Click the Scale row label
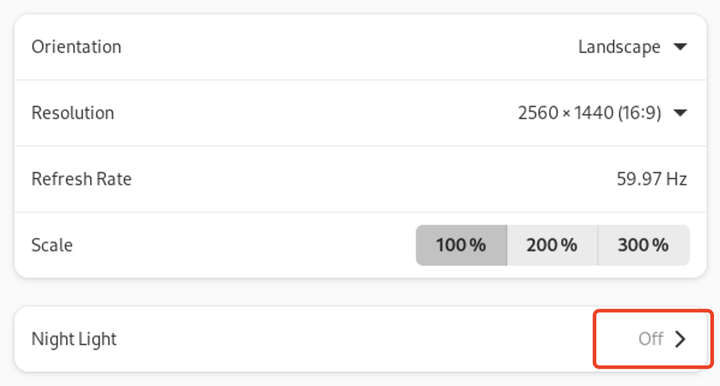The height and width of the screenshot is (386, 720). pos(52,245)
